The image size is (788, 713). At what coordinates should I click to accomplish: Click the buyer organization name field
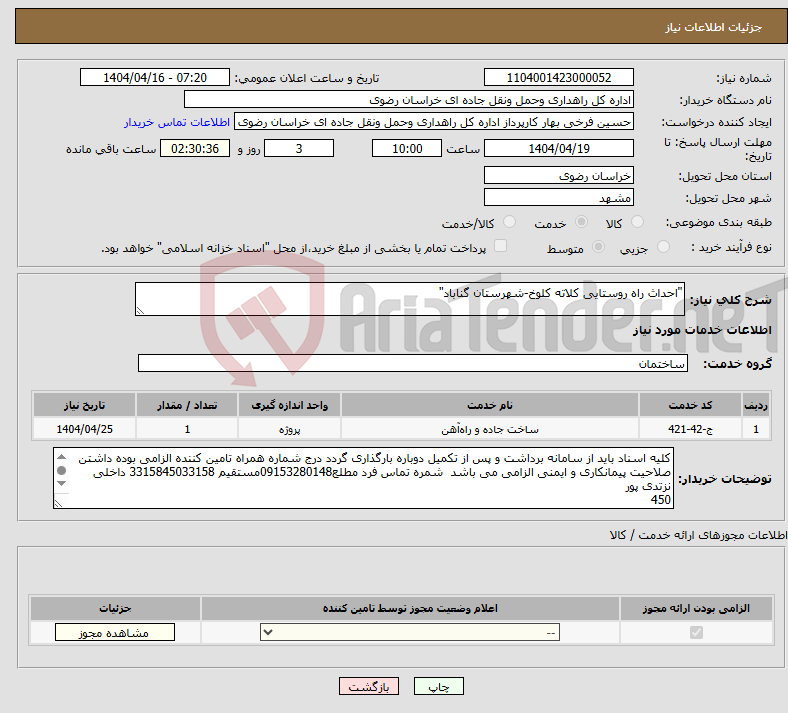pos(409,99)
